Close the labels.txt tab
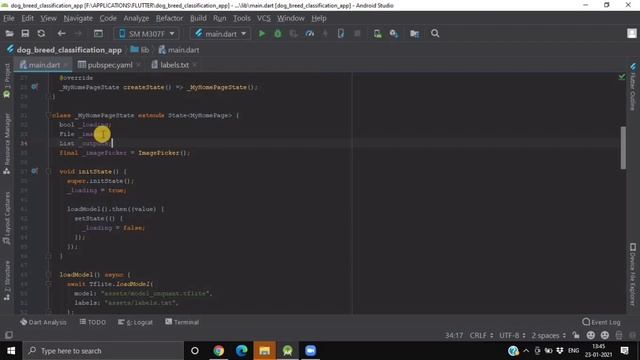640x360 pixels. (195, 65)
